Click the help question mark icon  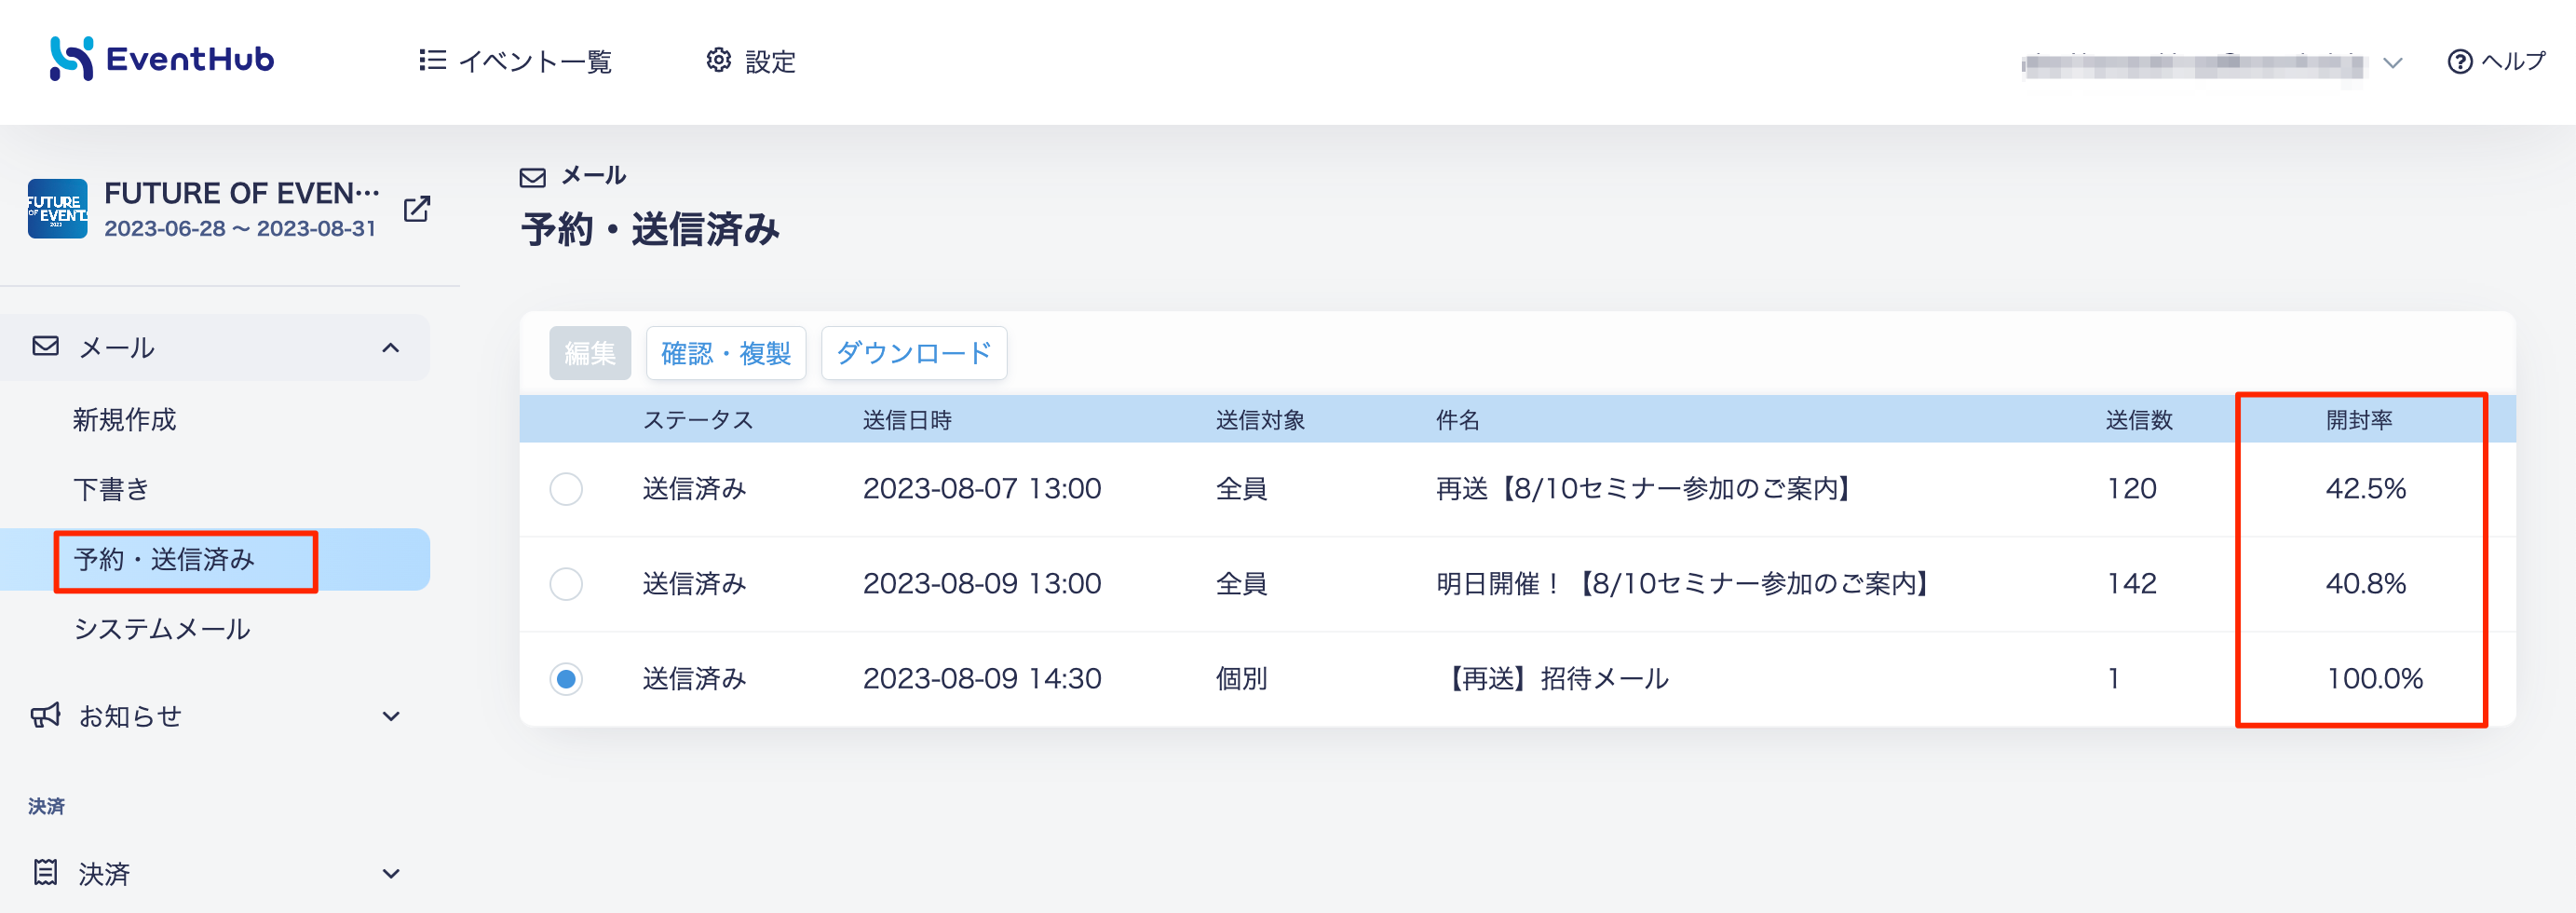click(2459, 62)
